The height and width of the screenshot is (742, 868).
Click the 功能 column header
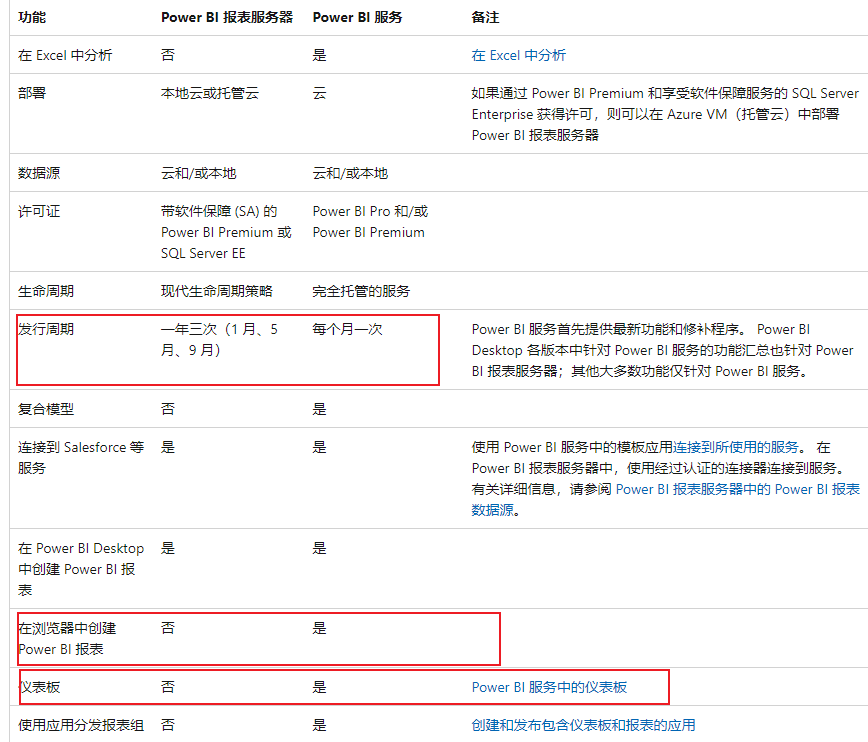point(32,18)
